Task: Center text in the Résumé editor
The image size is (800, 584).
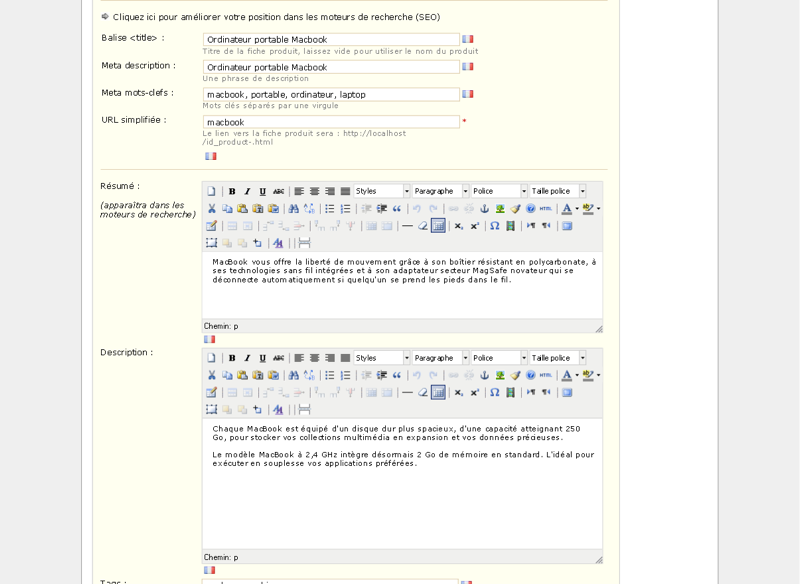Action: 314,191
